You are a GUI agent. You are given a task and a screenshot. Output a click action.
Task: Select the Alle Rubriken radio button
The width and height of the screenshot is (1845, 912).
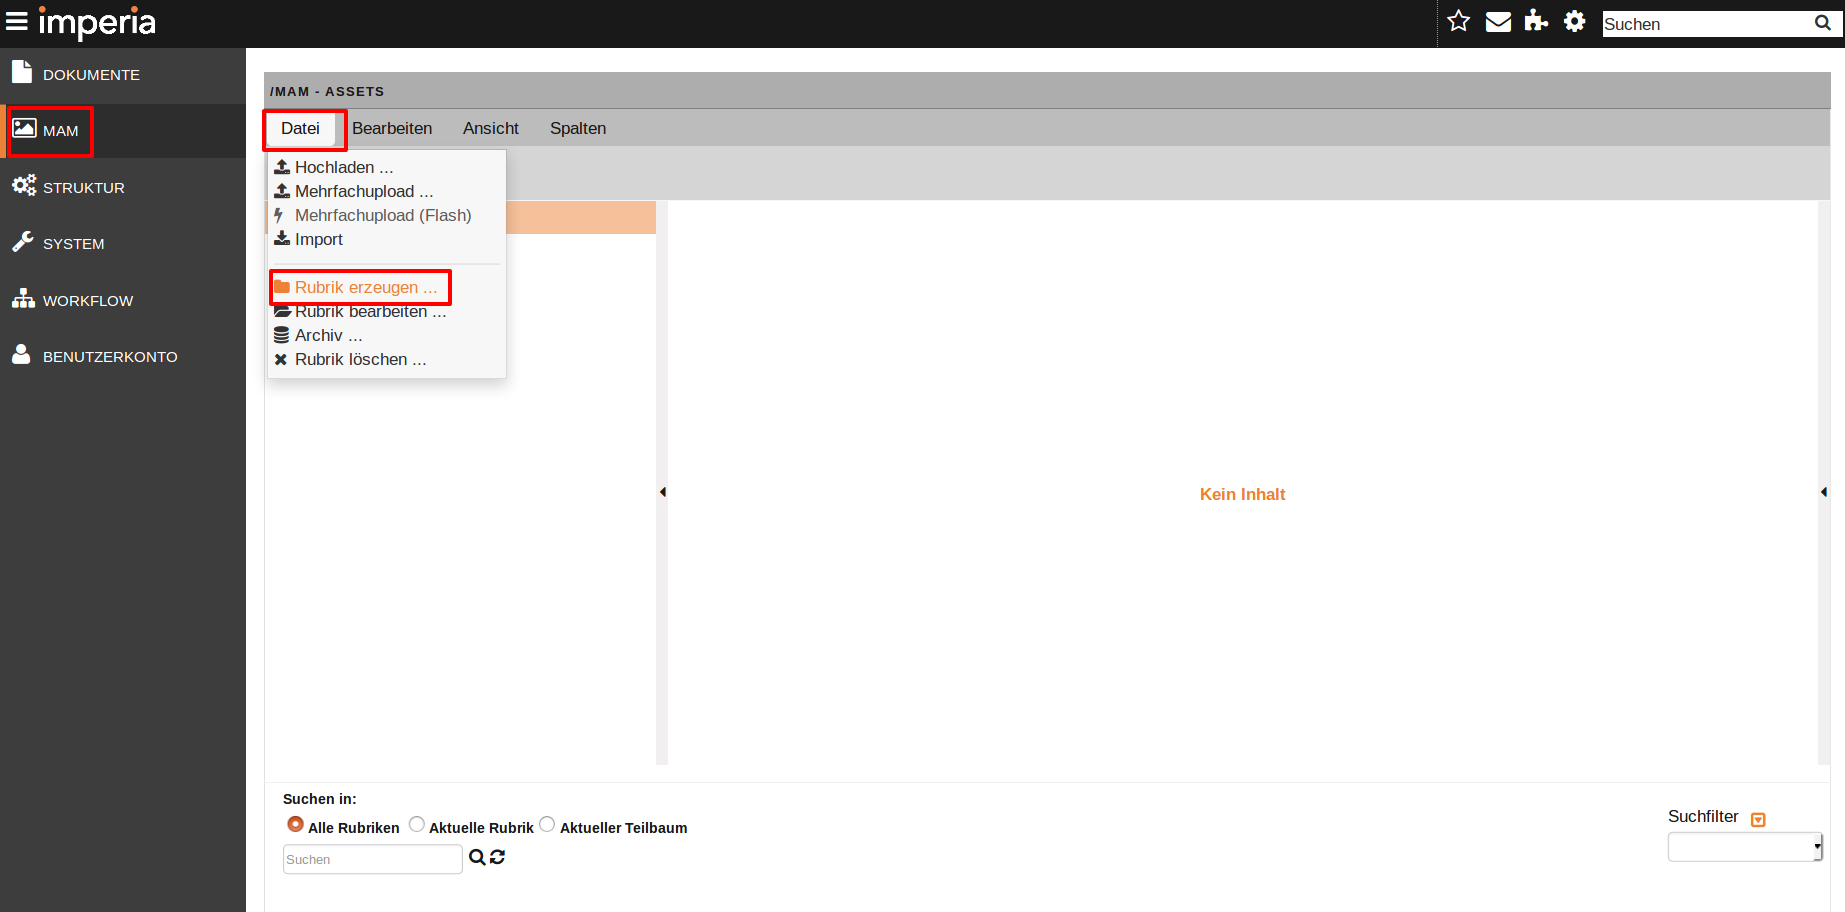click(295, 824)
